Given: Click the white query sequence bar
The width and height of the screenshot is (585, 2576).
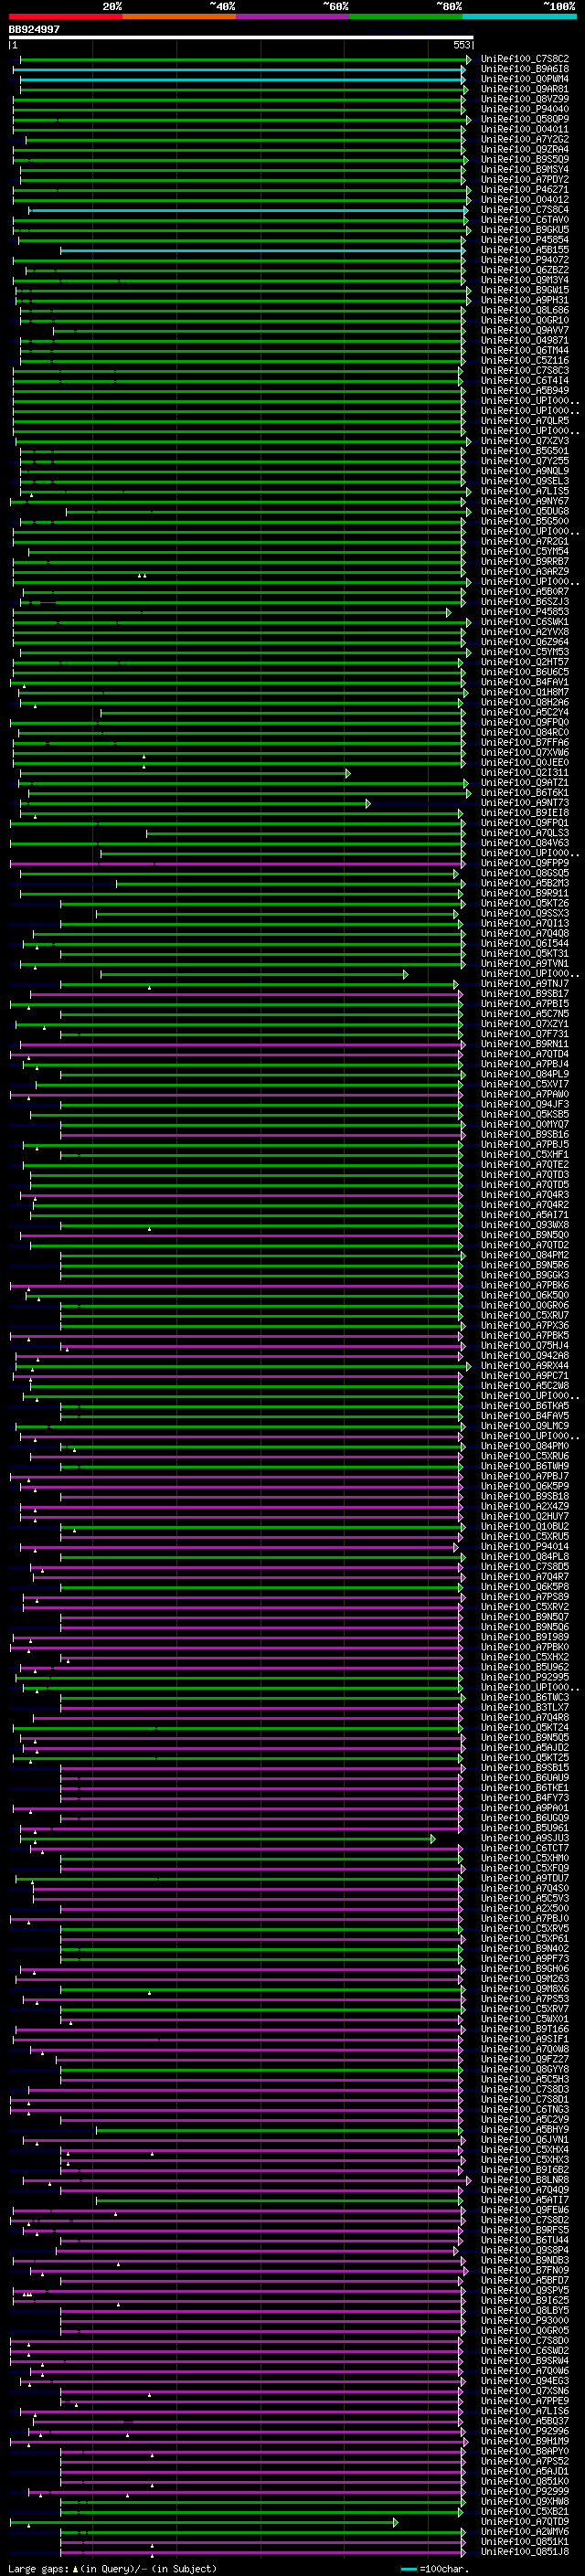Looking at the screenshot, I should (x=241, y=38).
